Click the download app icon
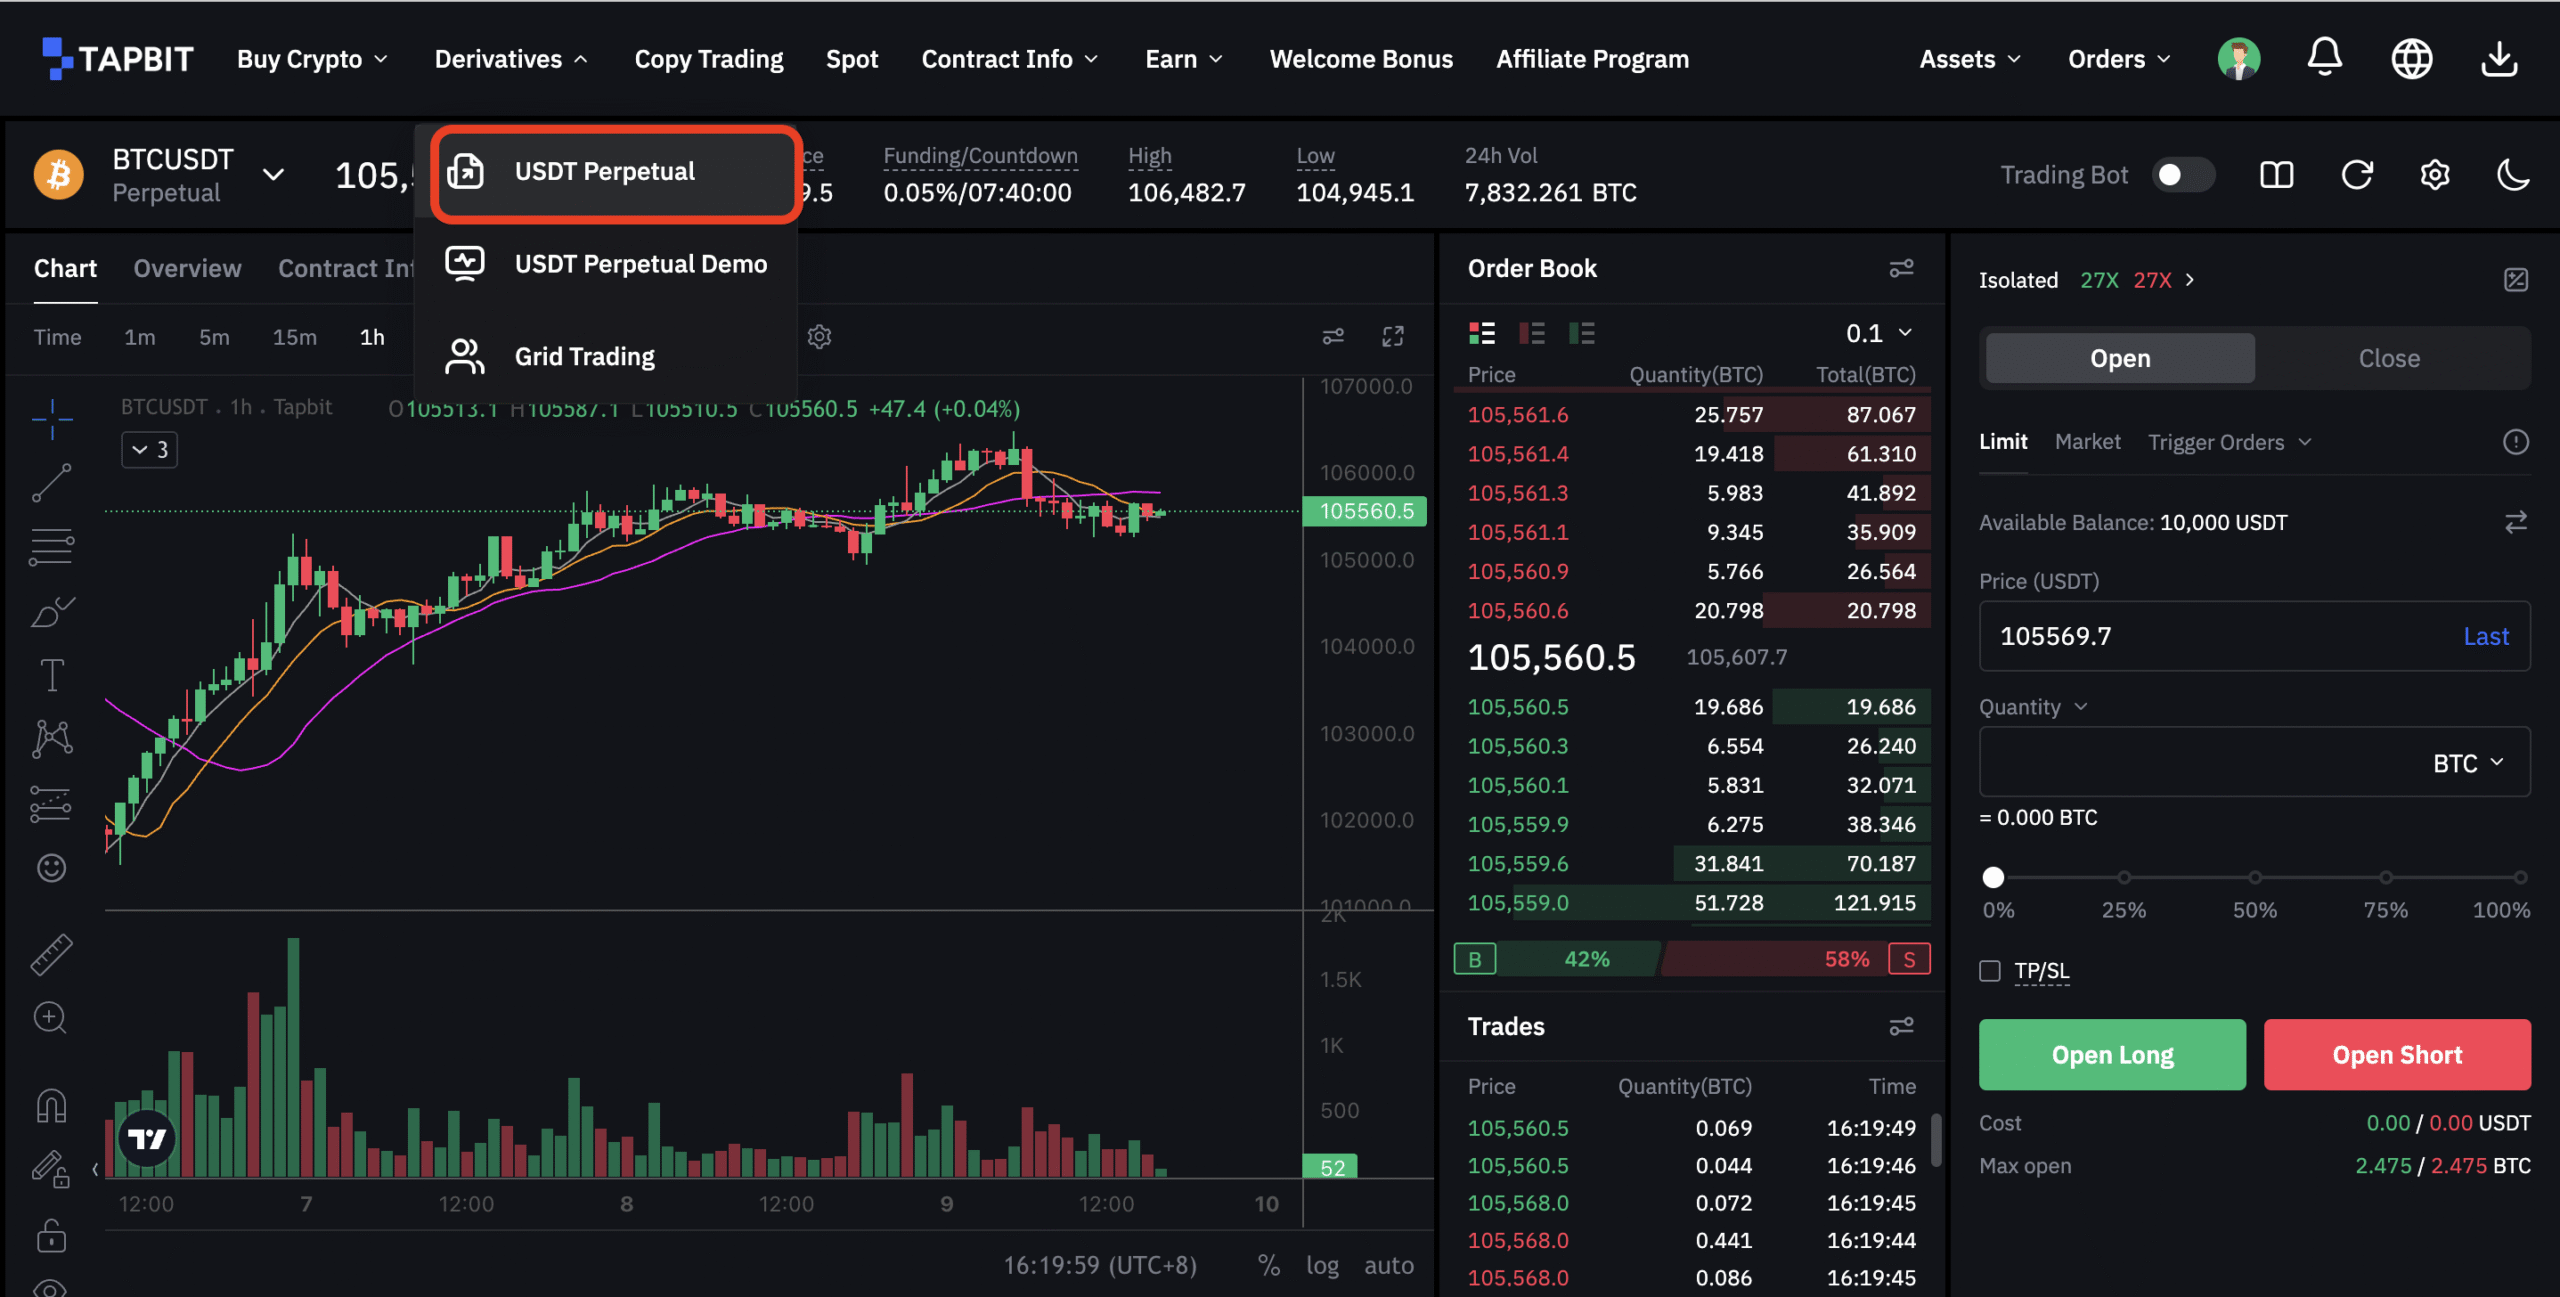The image size is (2560, 1297). (x=2498, y=58)
